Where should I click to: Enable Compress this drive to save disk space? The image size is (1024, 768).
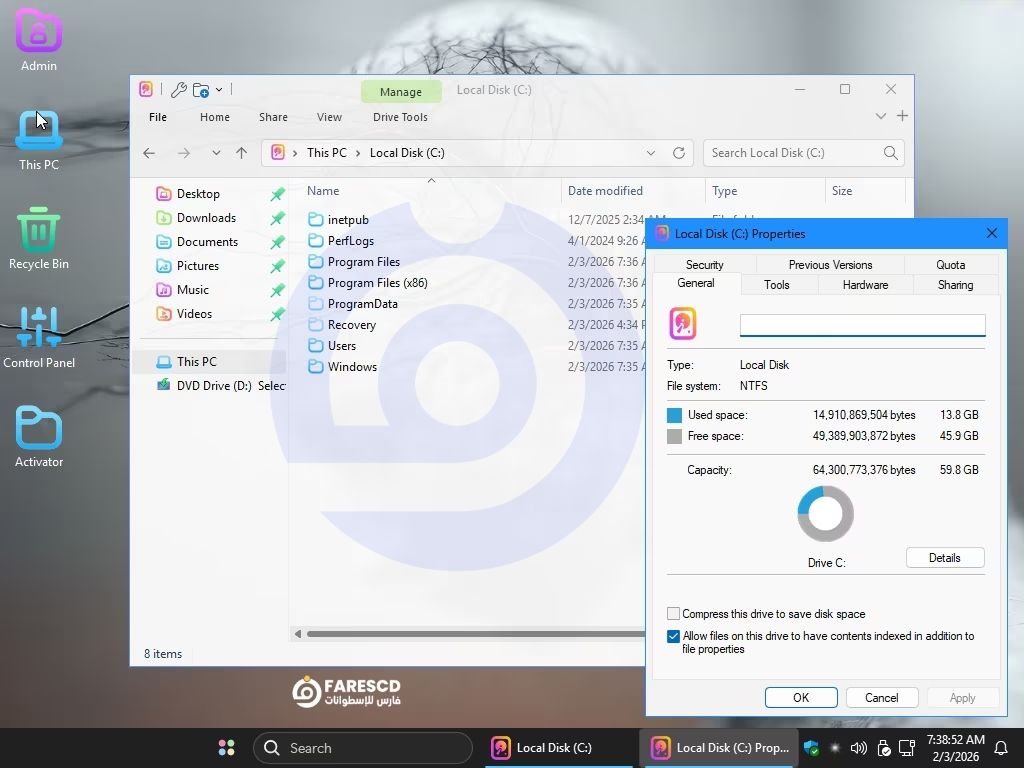pos(674,614)
